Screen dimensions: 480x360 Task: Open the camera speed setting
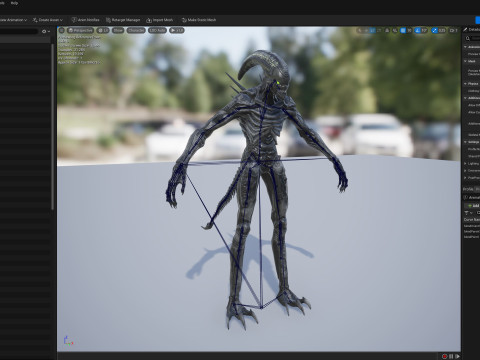(x=453, y=30)
